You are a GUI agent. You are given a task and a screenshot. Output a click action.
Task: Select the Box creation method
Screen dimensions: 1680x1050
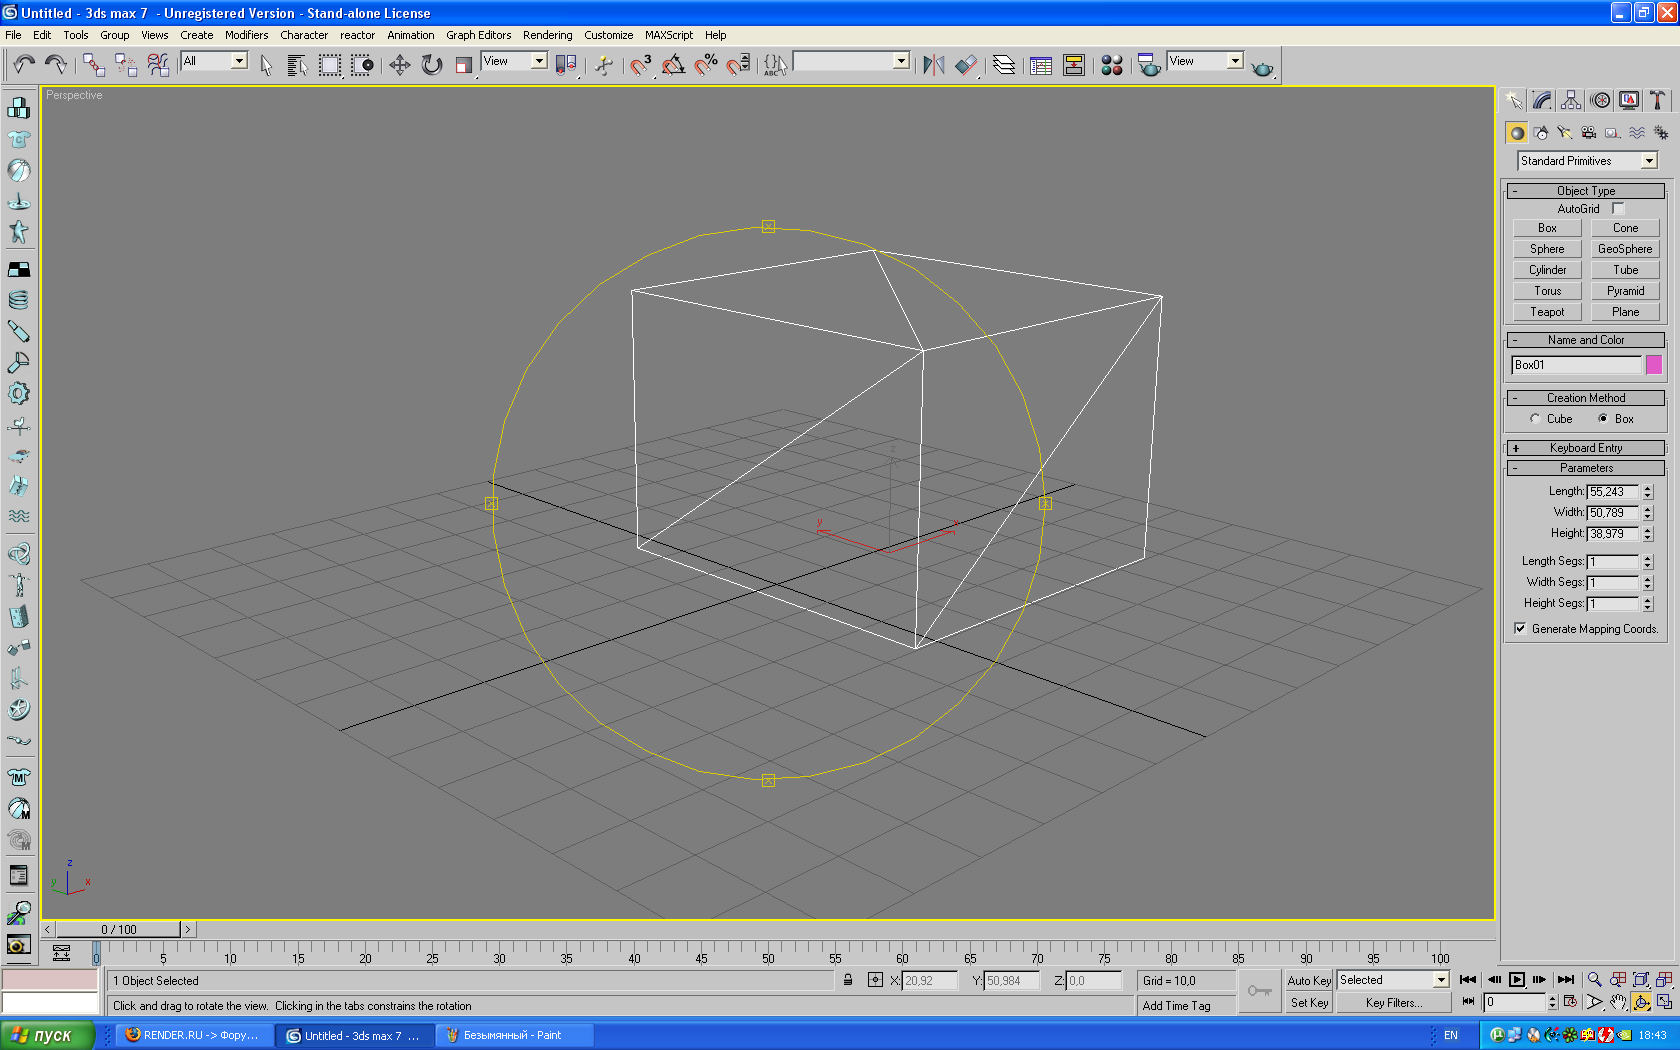coord(1603,419)
